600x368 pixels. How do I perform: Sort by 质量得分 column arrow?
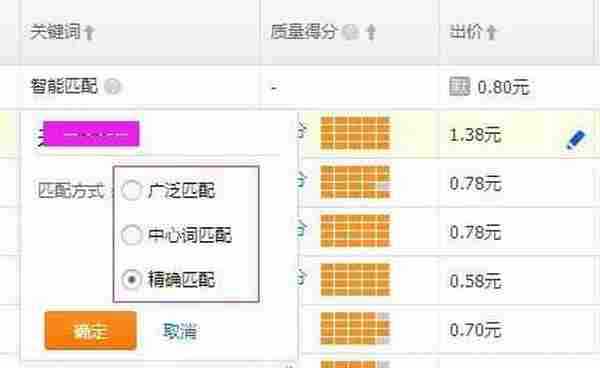(x=371, y=32)
